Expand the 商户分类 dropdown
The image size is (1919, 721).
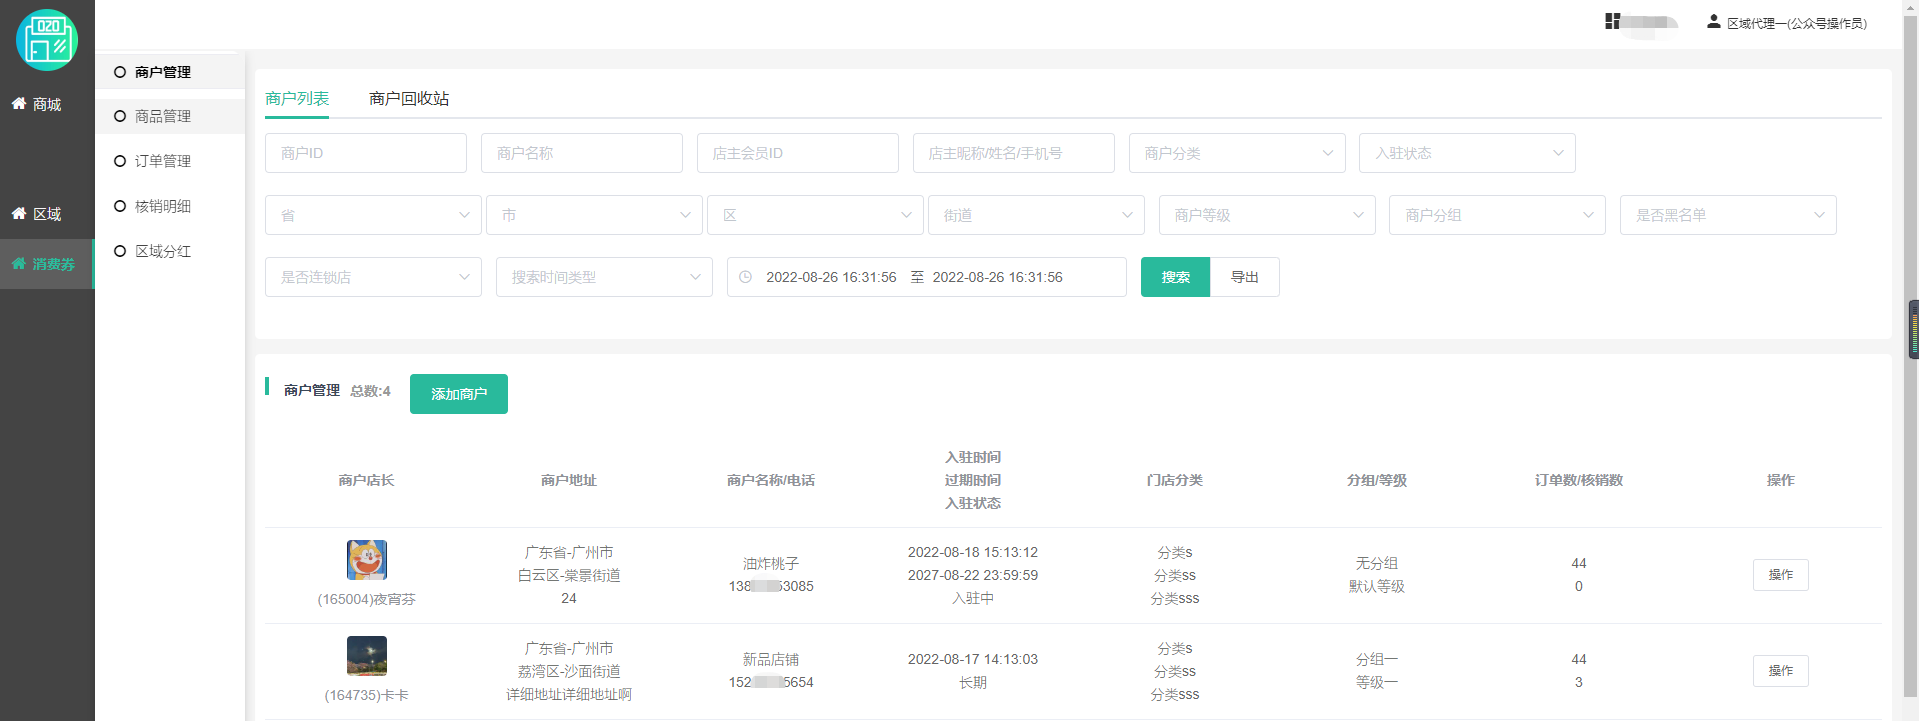pyautogui.click(x=1237, y=153)
